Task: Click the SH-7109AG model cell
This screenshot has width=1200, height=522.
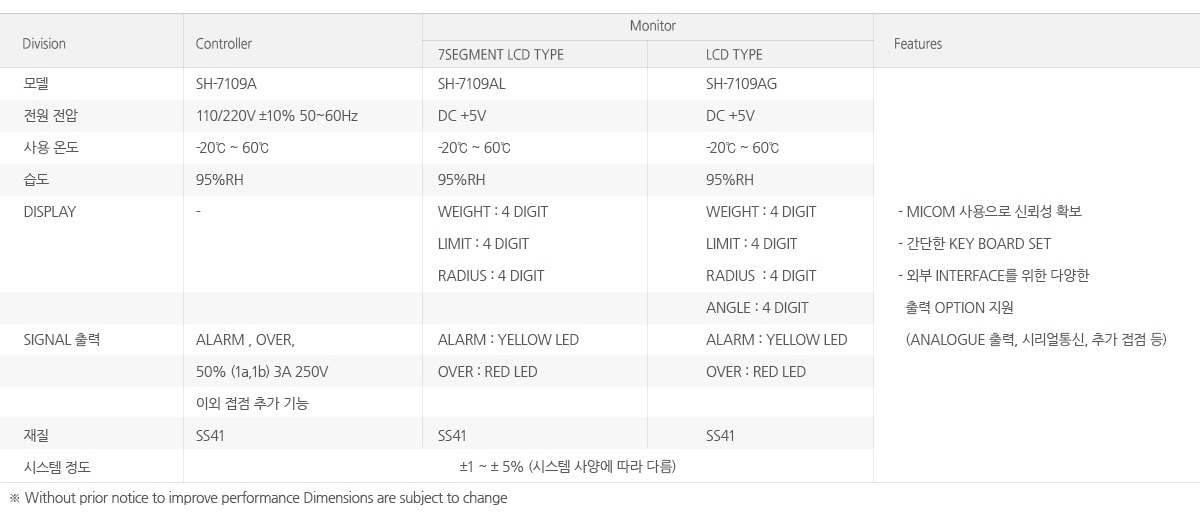Action: [741, 84]
